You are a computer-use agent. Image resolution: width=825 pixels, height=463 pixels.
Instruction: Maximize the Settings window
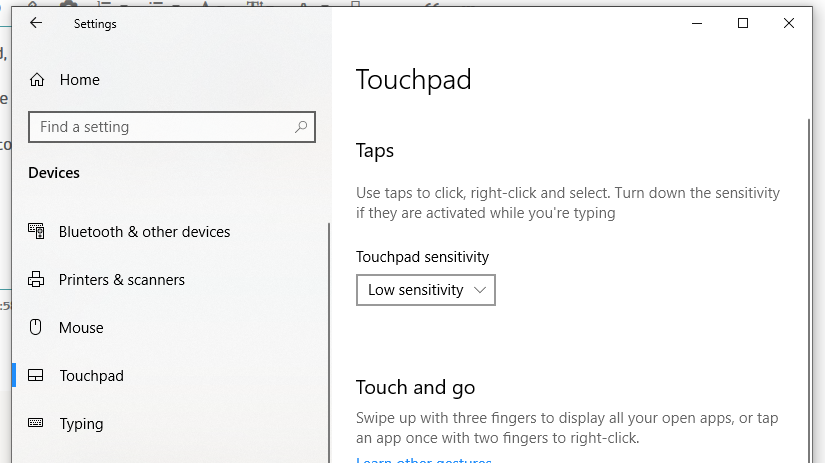(x=743, y=23)
